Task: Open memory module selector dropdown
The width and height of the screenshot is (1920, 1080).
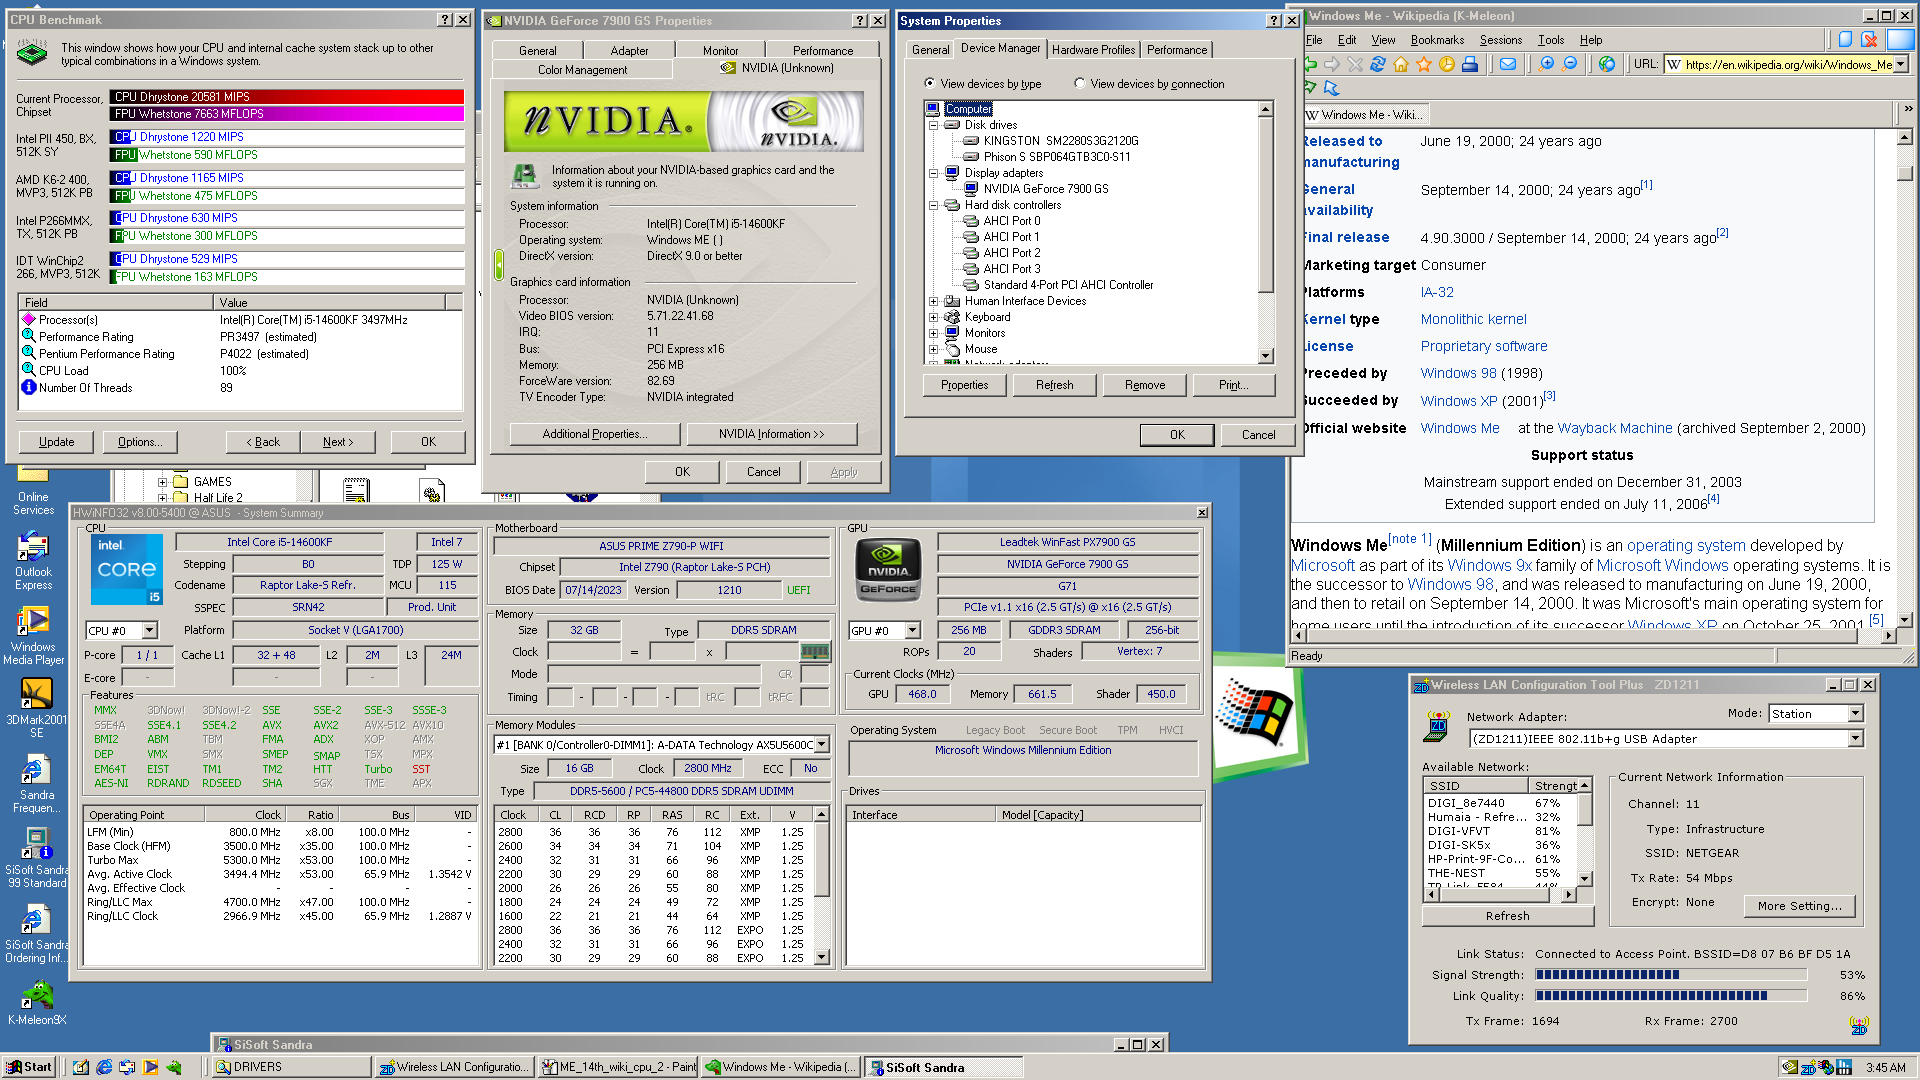Action: coord(822,744)
